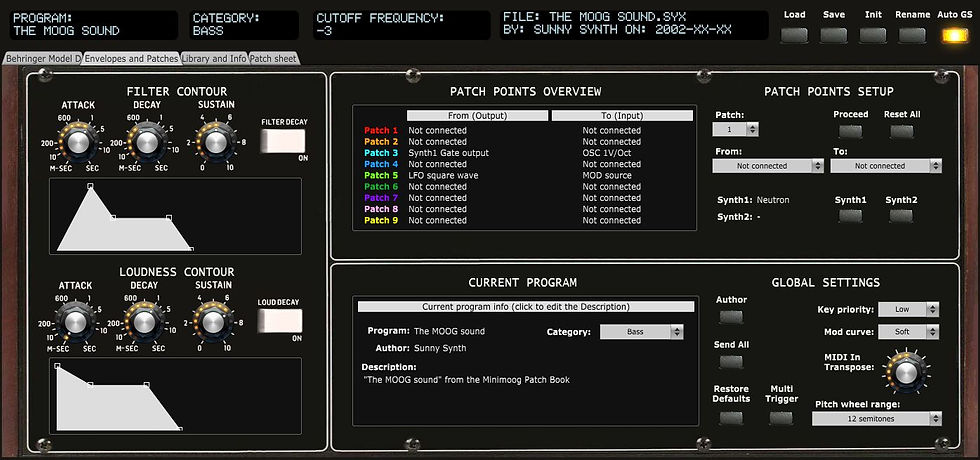Image resolution: width=980 pixels, height=460 pixels.
Task: Switch to the Library and Info tab
Action: tap(214, 59)
